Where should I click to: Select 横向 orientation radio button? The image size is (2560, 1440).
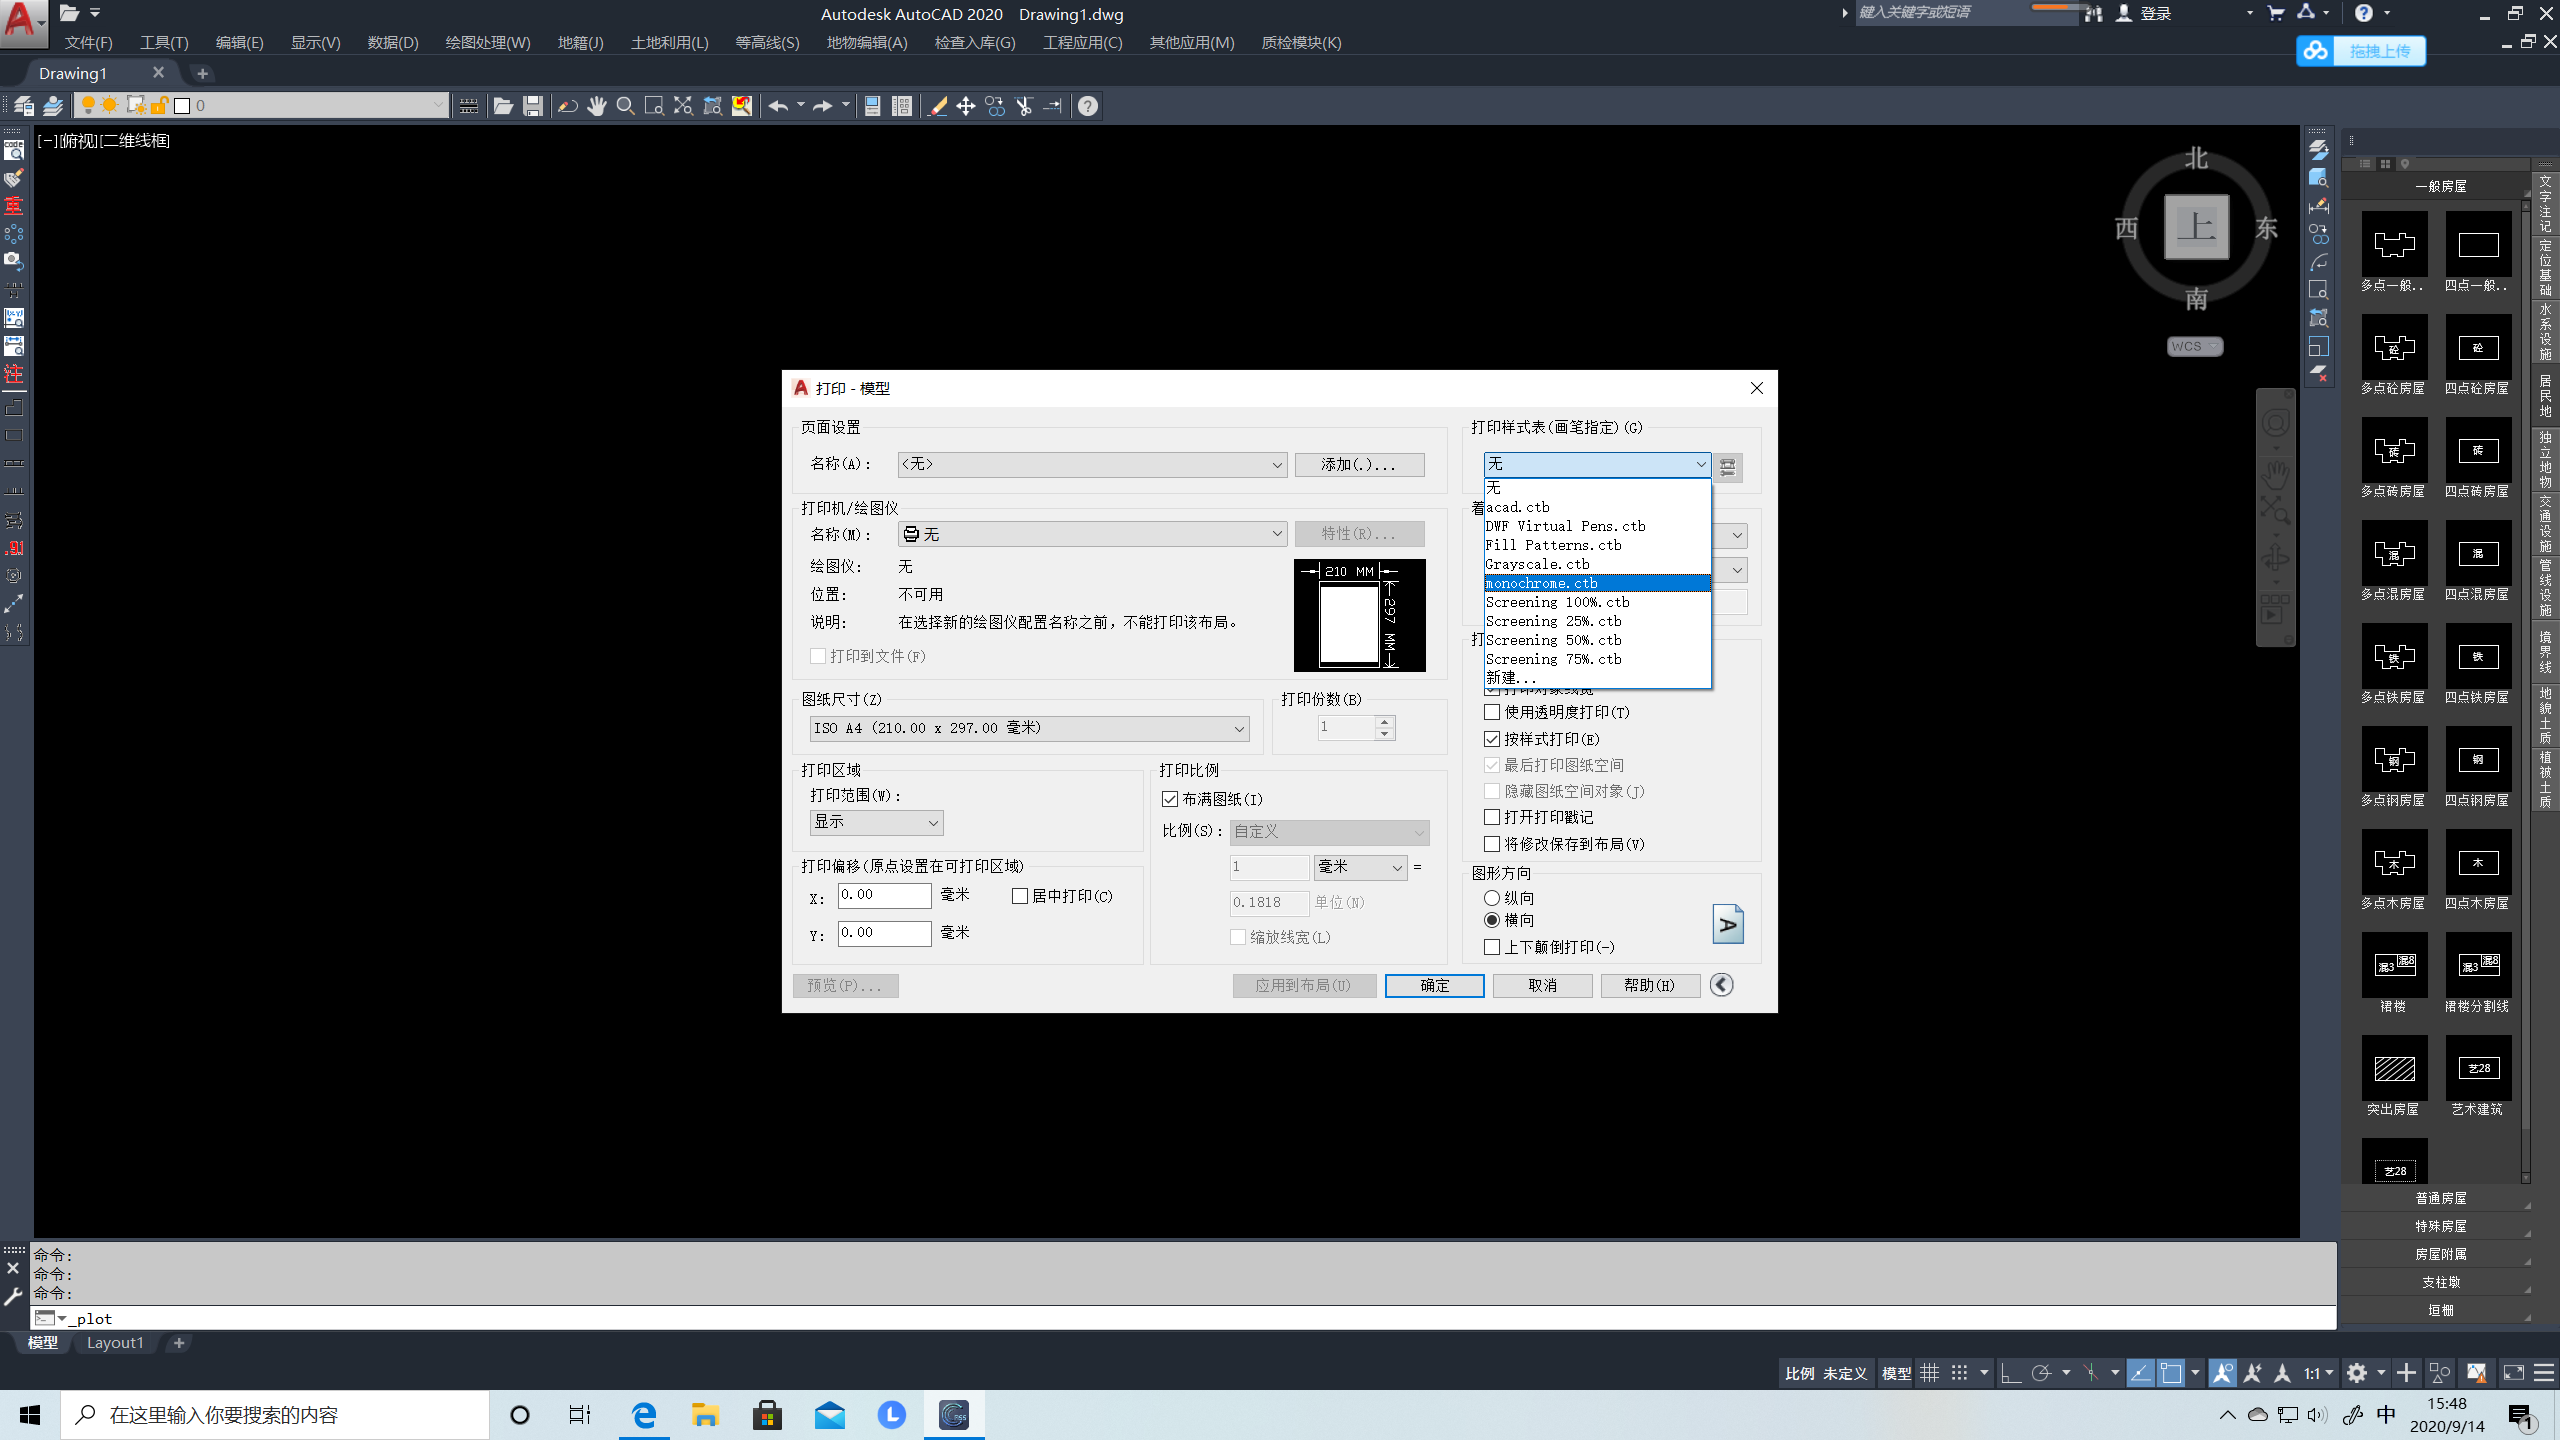click(x=1492, y=920)
